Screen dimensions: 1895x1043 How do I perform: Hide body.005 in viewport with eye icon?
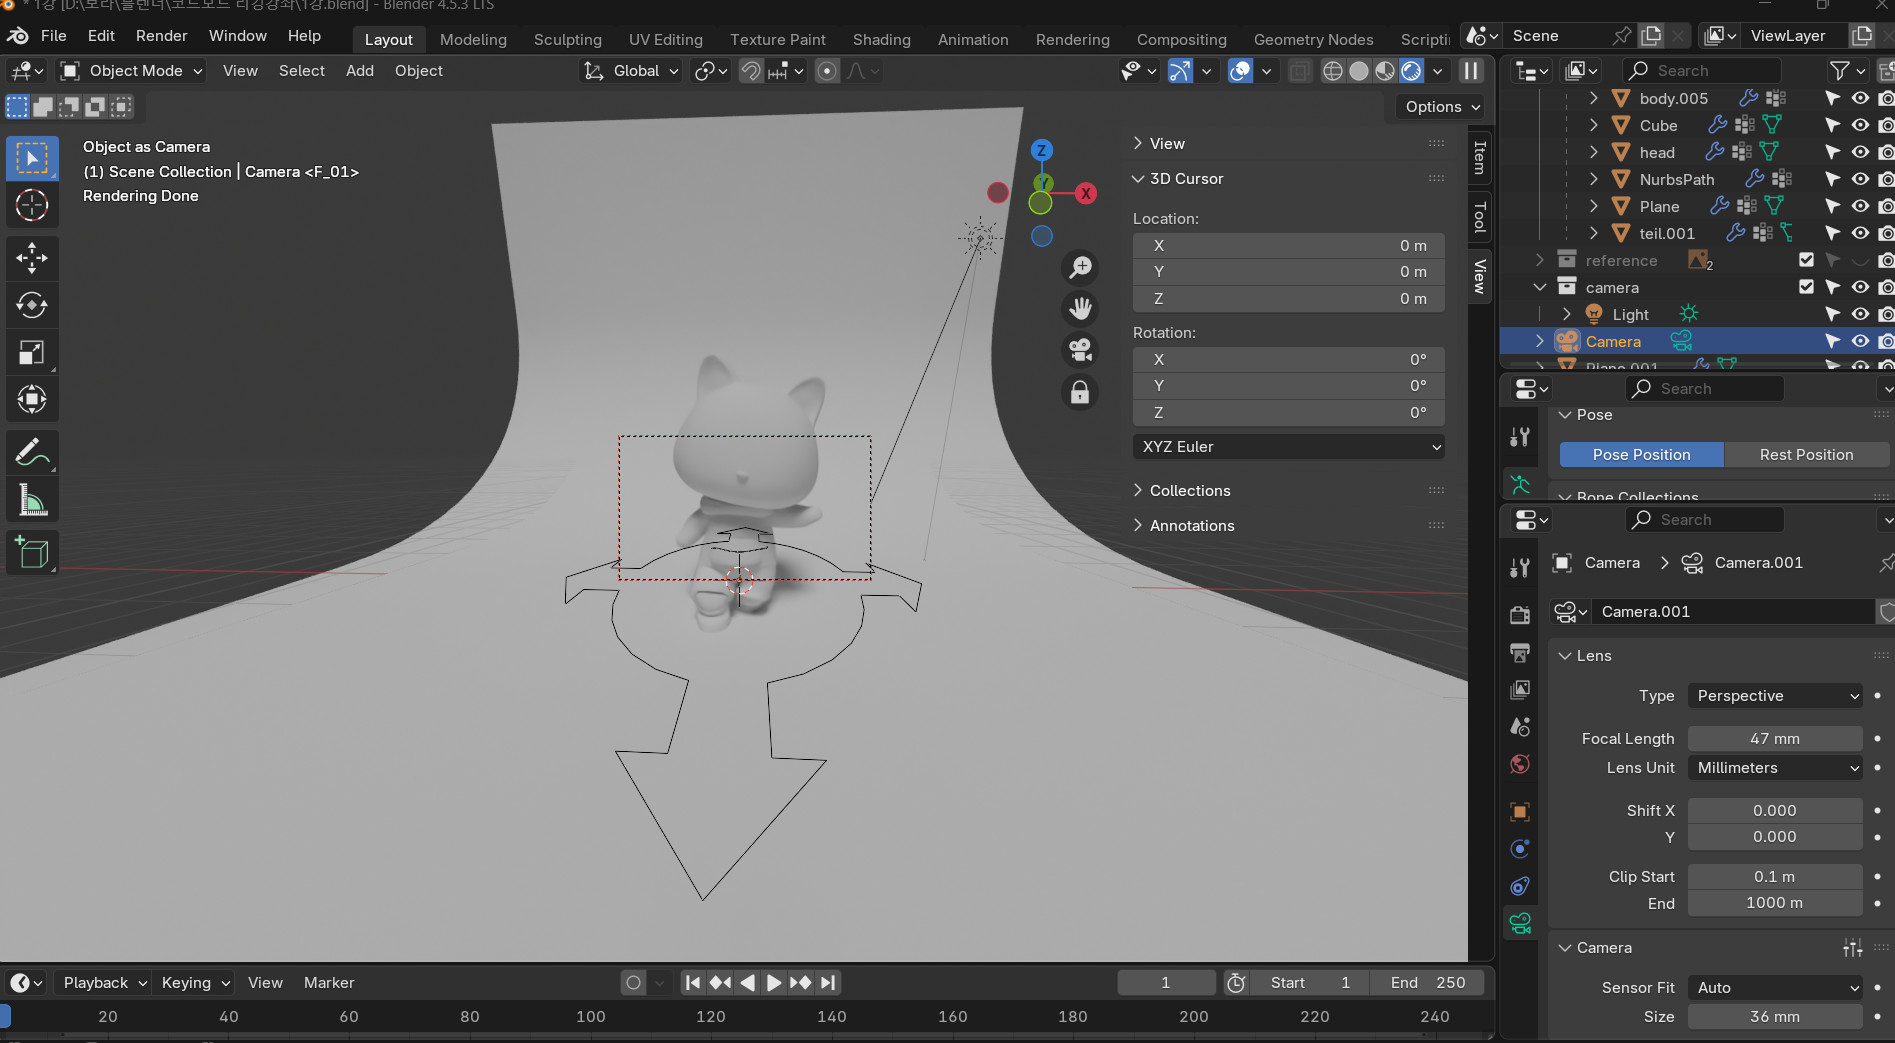(x=1860, y=98)
